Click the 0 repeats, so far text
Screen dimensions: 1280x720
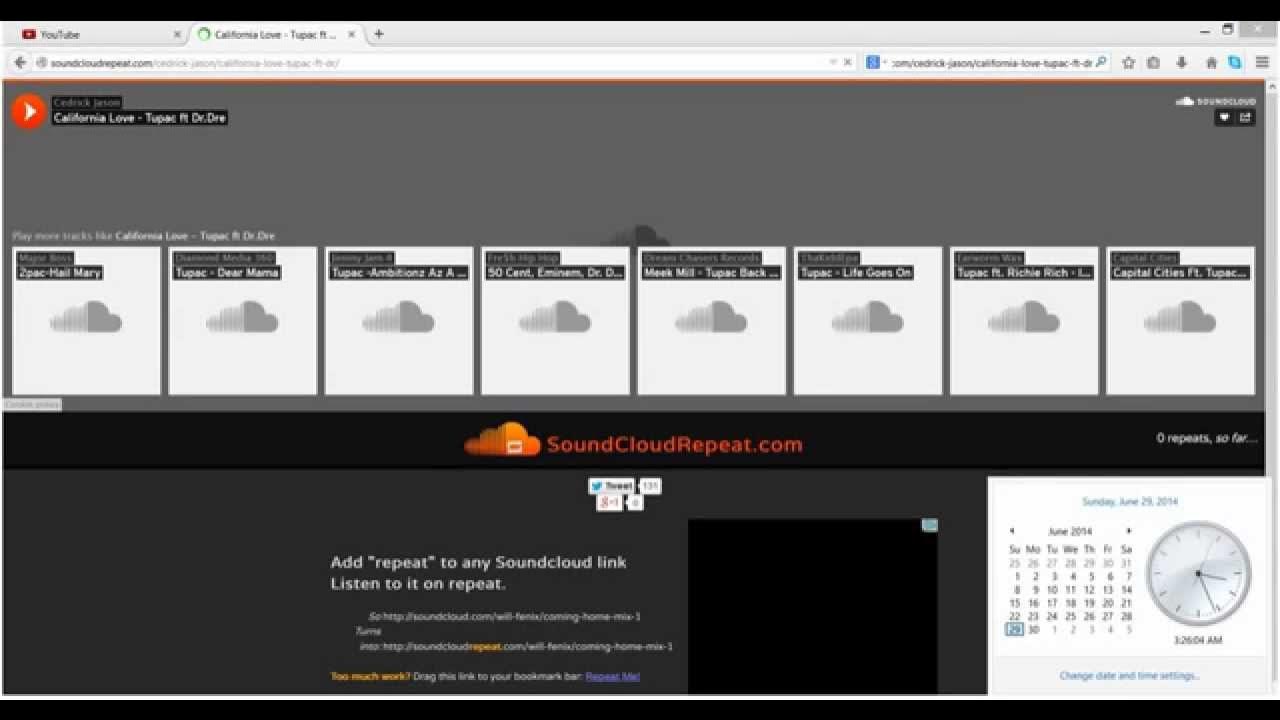[1207, 438]
